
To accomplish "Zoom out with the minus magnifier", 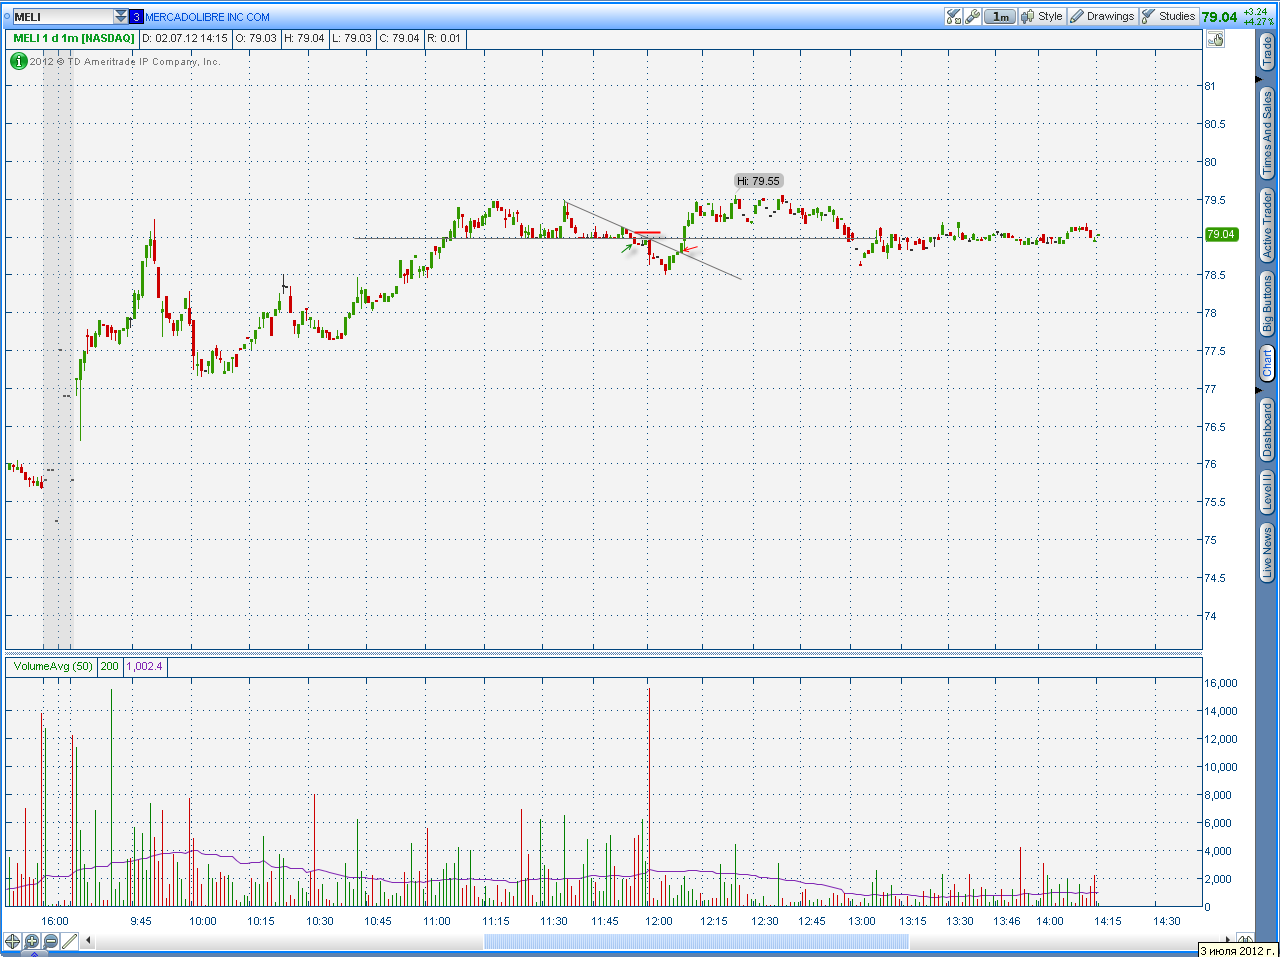I will [51, 941].
